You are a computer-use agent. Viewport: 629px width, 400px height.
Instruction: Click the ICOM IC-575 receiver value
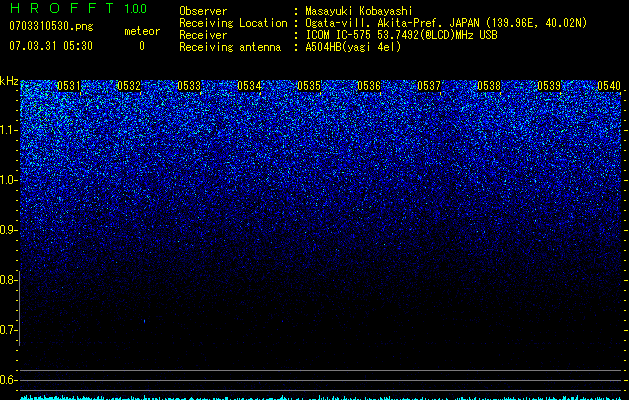click(x=401, y=35)
